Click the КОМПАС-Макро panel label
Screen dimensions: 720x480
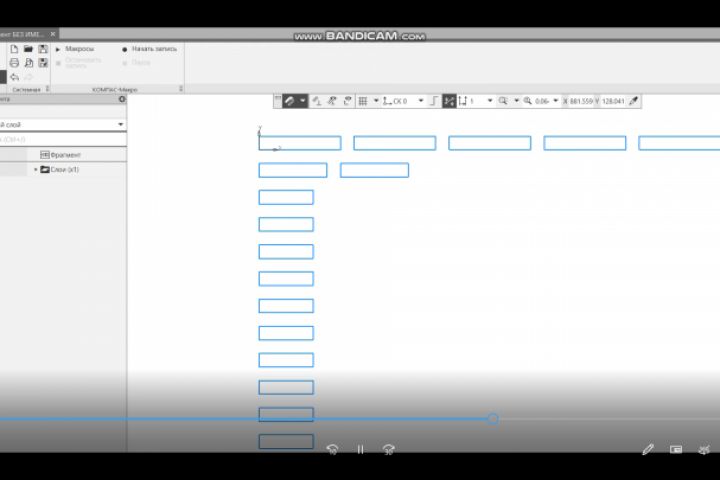point(115,89)
